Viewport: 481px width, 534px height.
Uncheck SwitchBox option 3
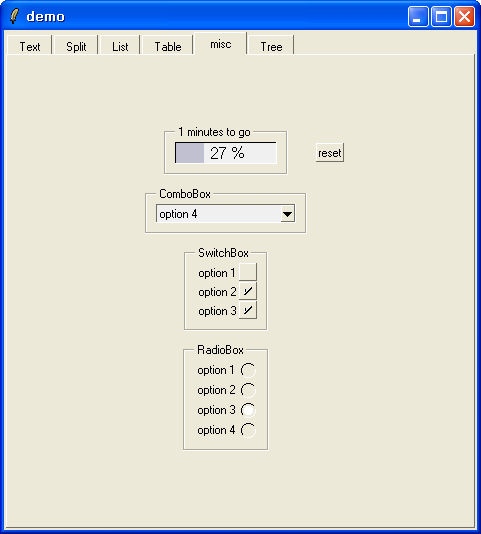point(248,310)
